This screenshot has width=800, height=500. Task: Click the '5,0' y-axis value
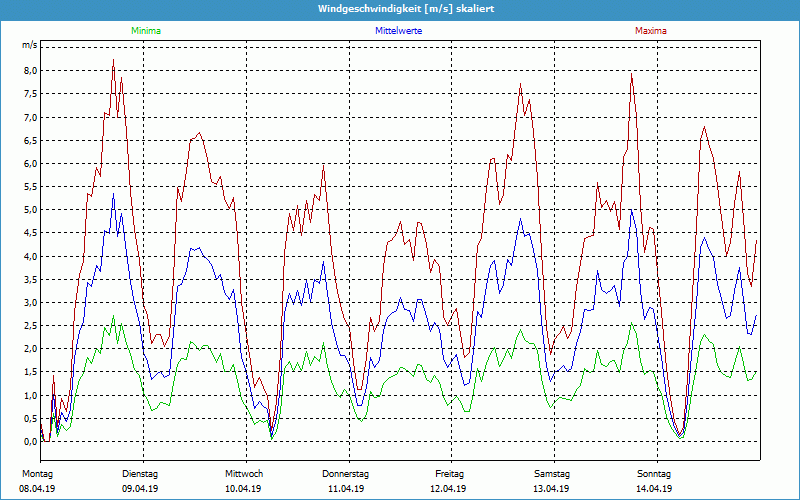pyautogui.click(x=31, y=210)
